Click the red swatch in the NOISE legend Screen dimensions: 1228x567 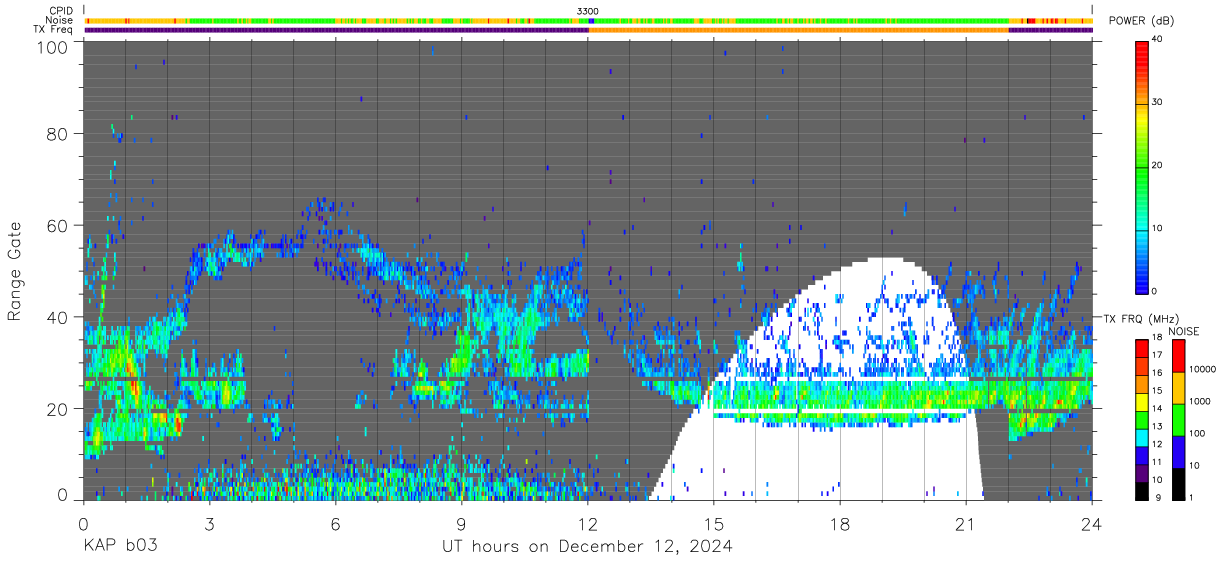pos(1177,356)
